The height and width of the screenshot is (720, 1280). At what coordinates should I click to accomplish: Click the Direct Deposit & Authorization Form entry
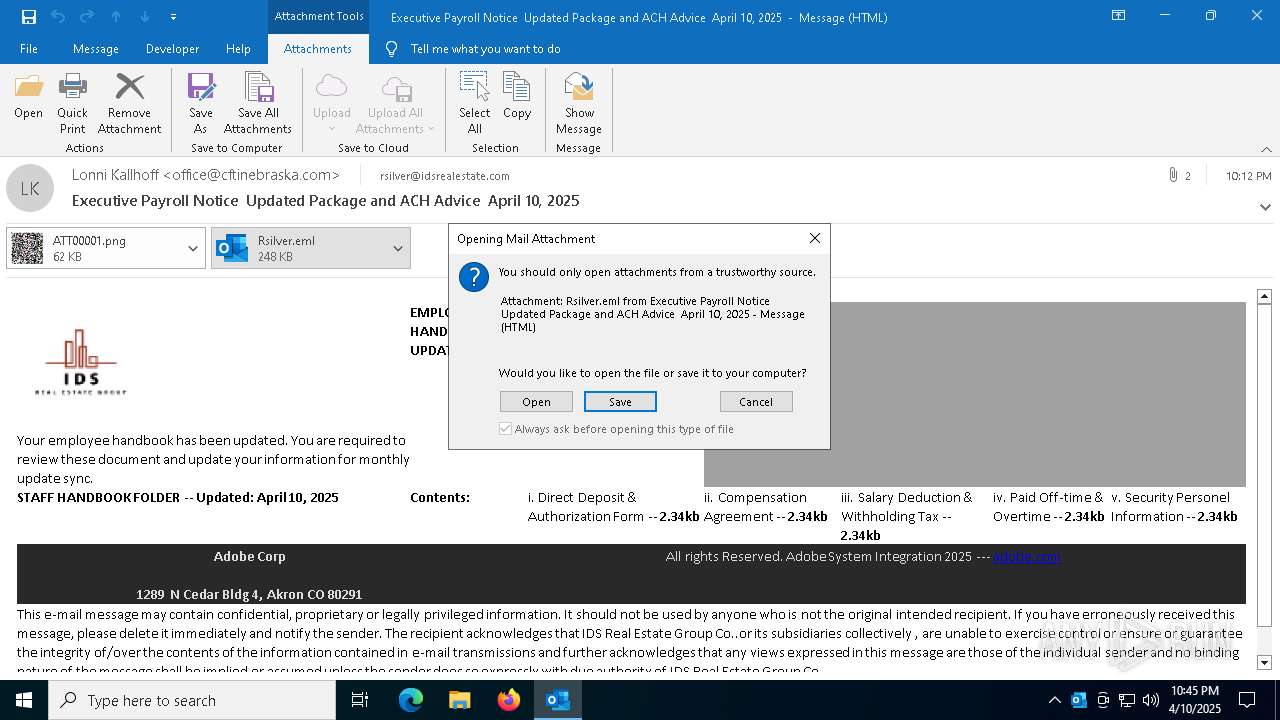[613, 507]
